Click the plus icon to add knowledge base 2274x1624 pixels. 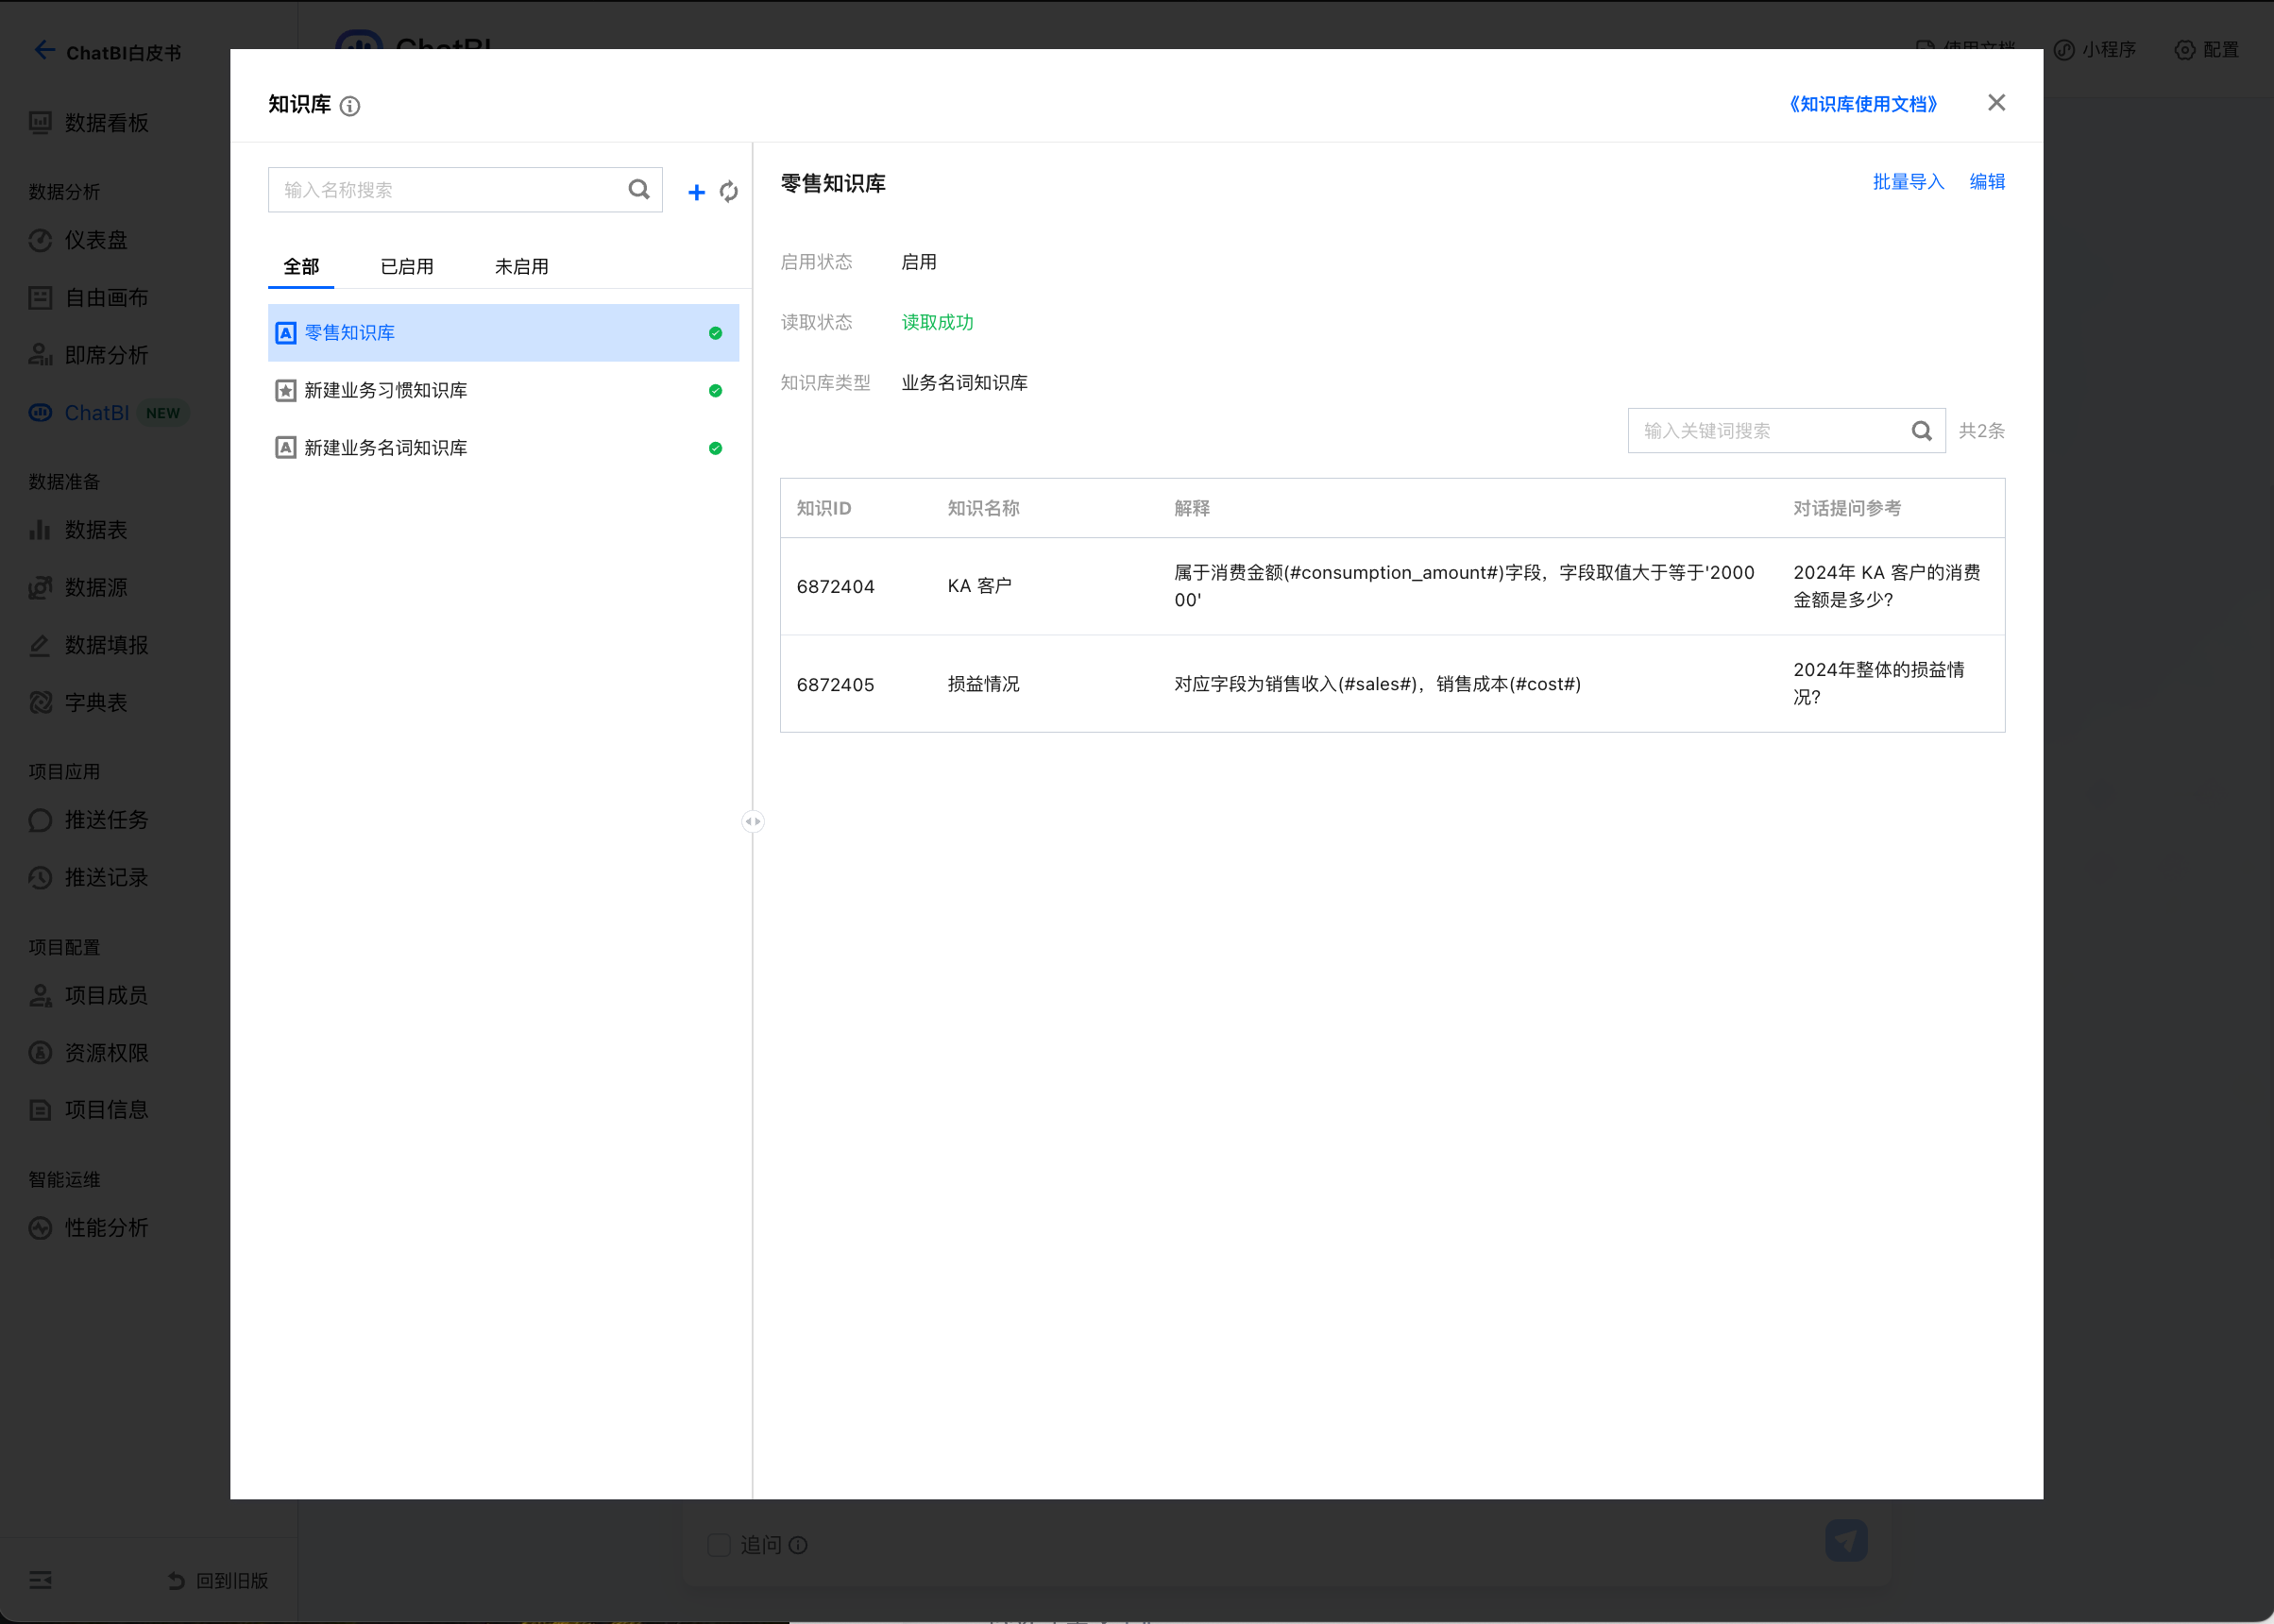point(696,191)
